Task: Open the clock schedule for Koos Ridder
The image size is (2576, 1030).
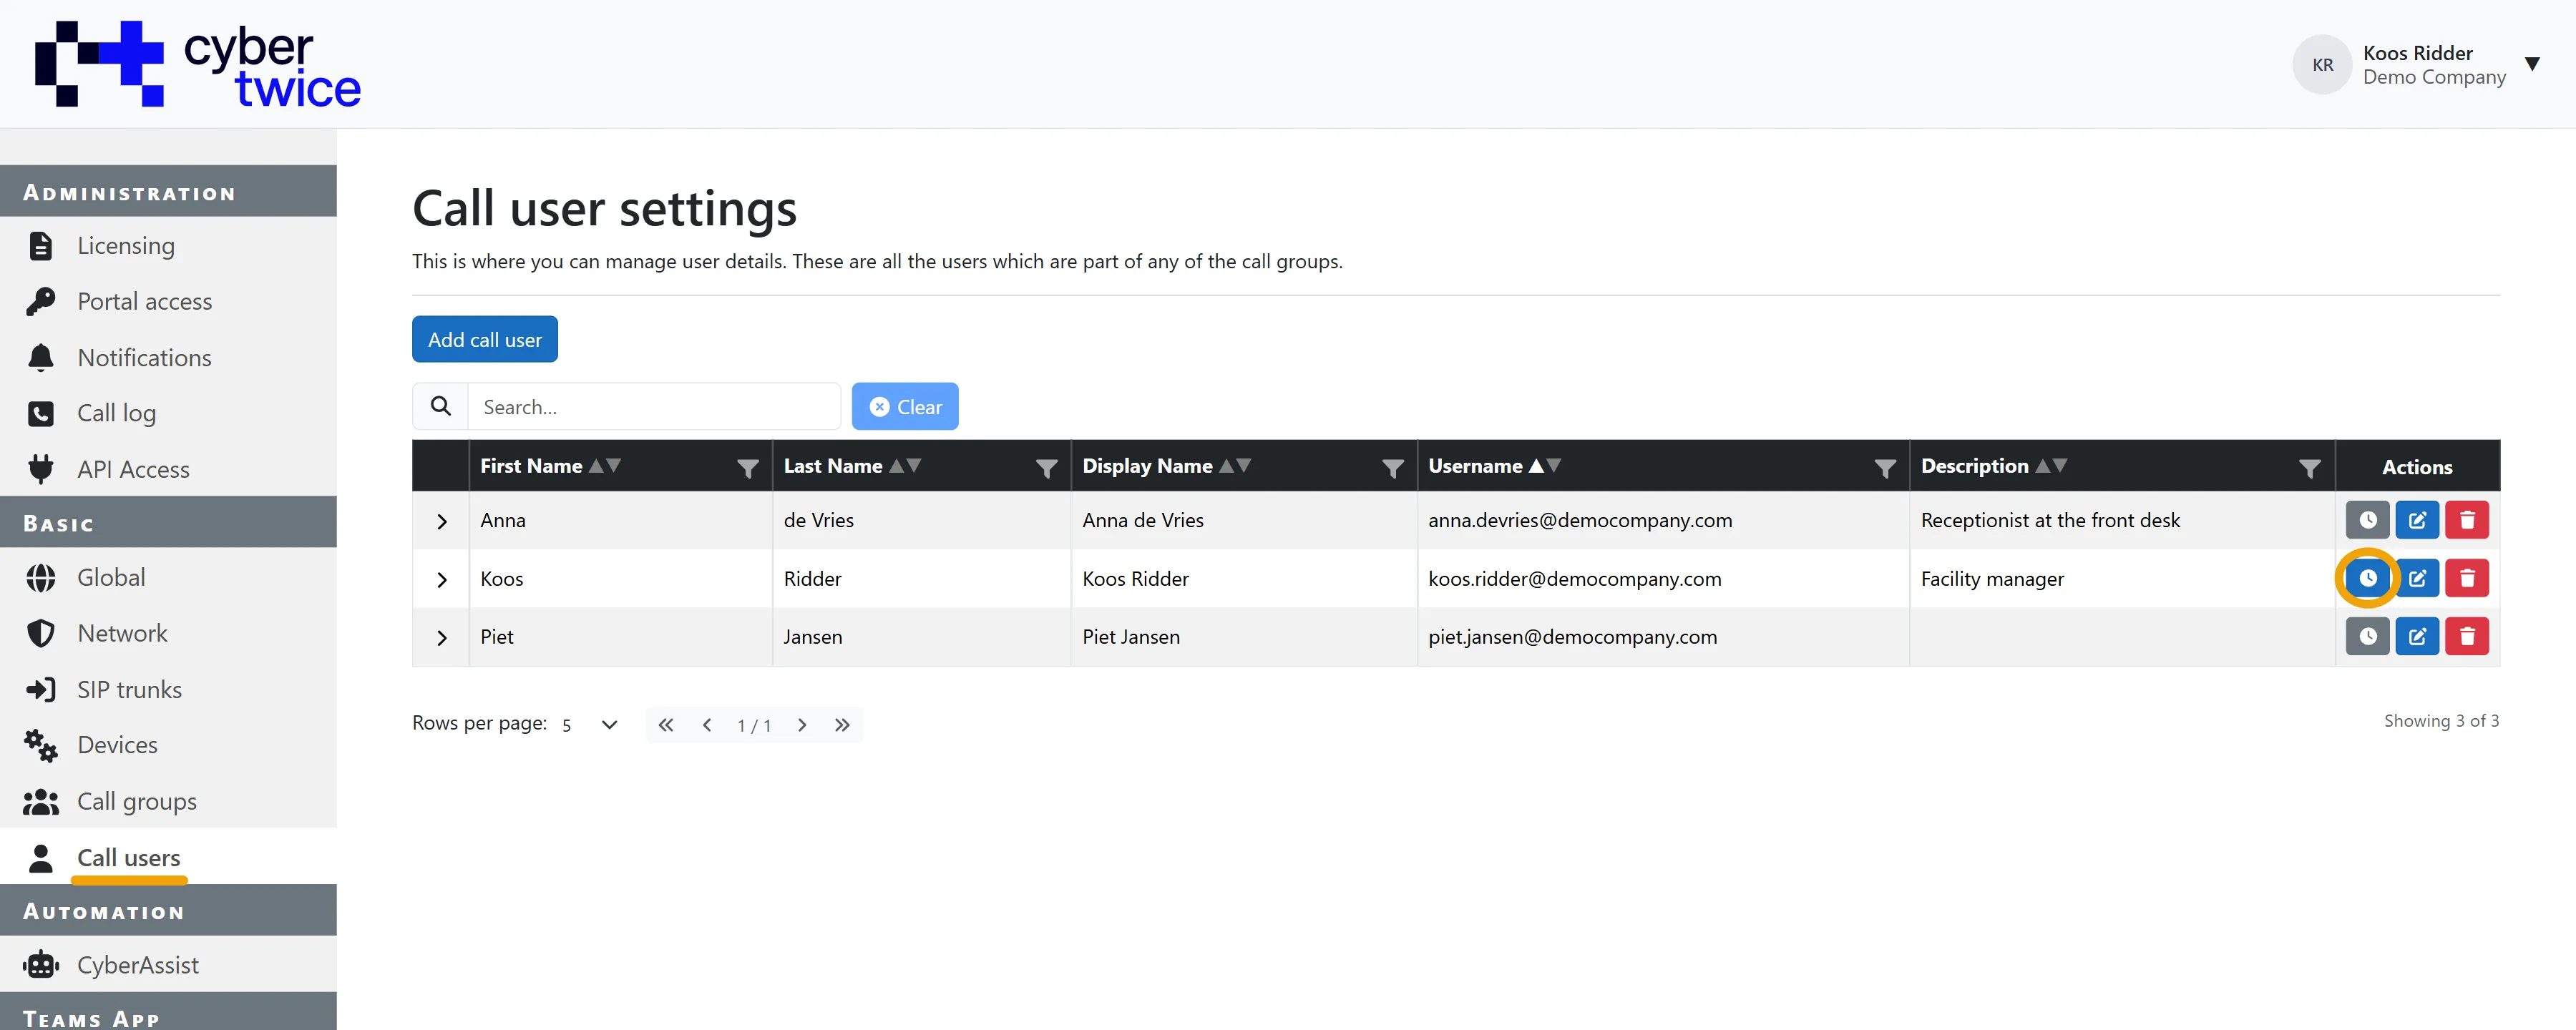Action: [2367, 578]
